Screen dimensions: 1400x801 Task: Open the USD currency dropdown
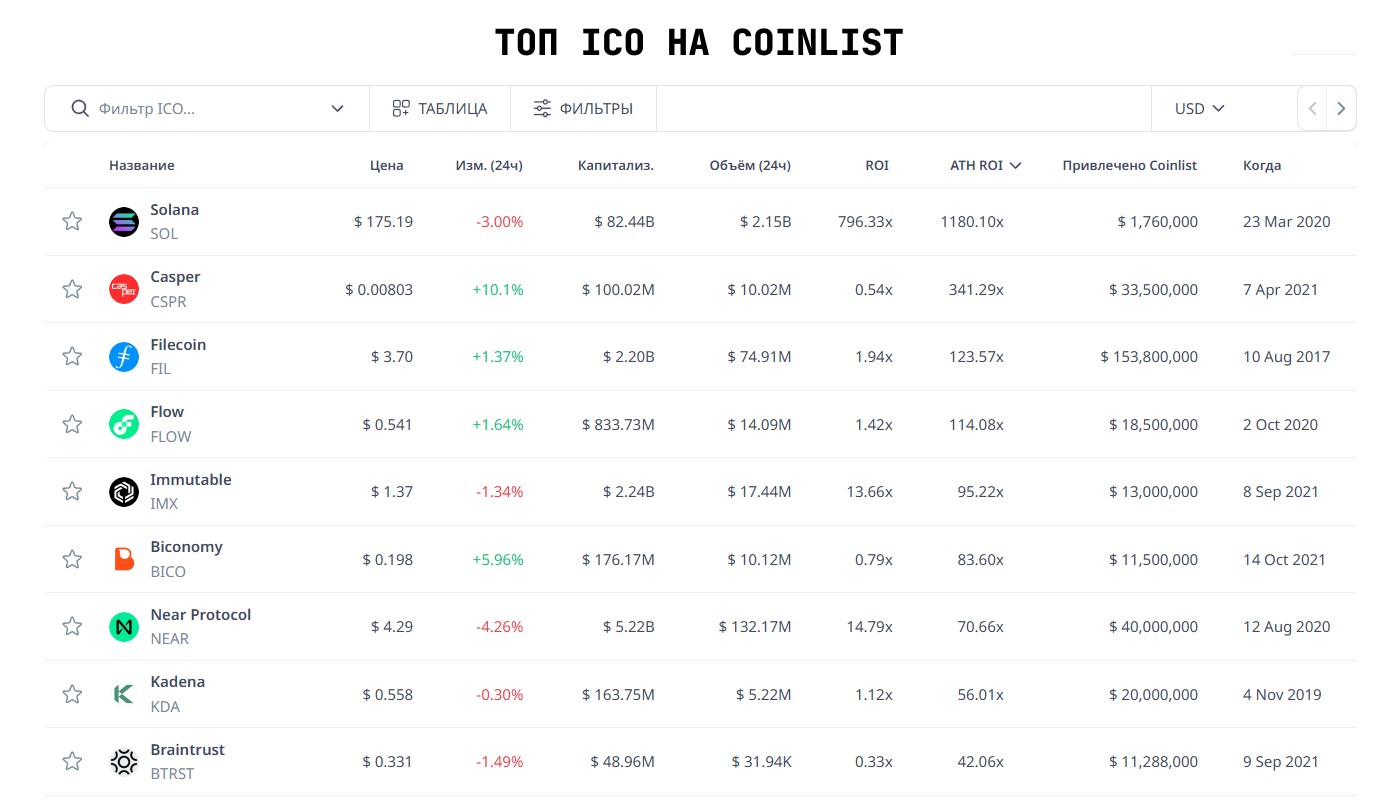click(x=1197, y=108)
